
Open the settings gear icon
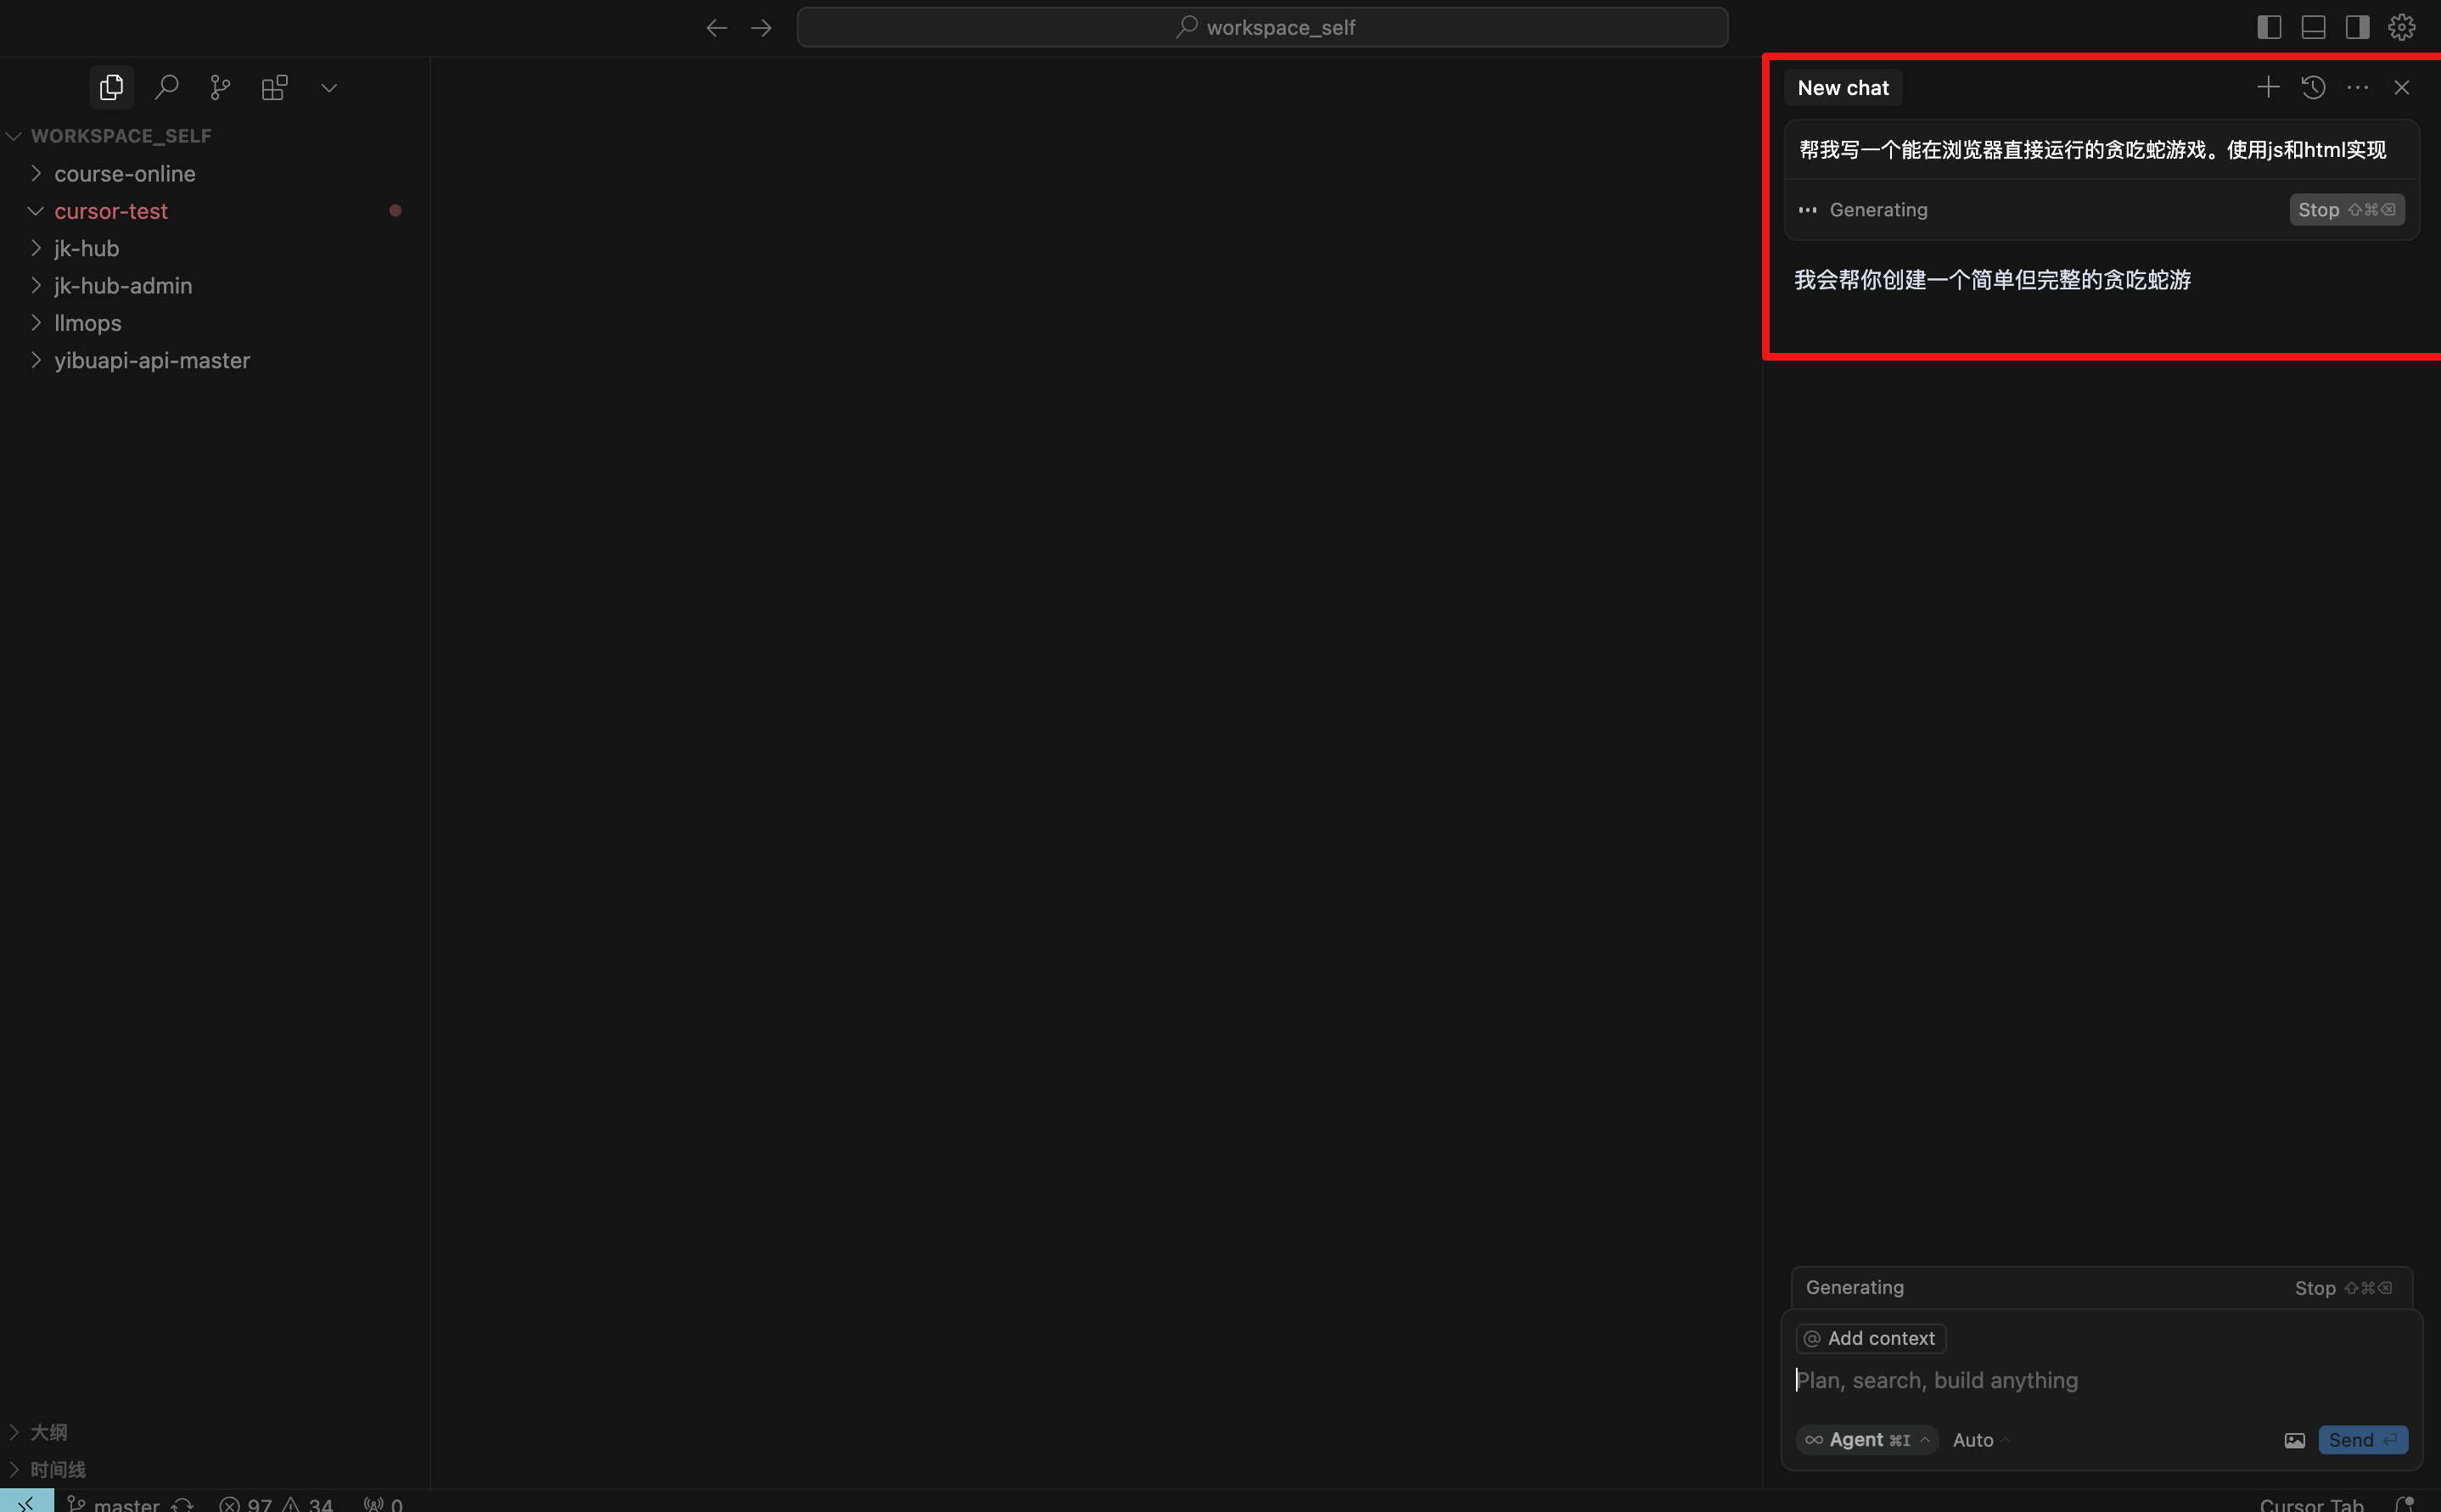pos(2402,27)
